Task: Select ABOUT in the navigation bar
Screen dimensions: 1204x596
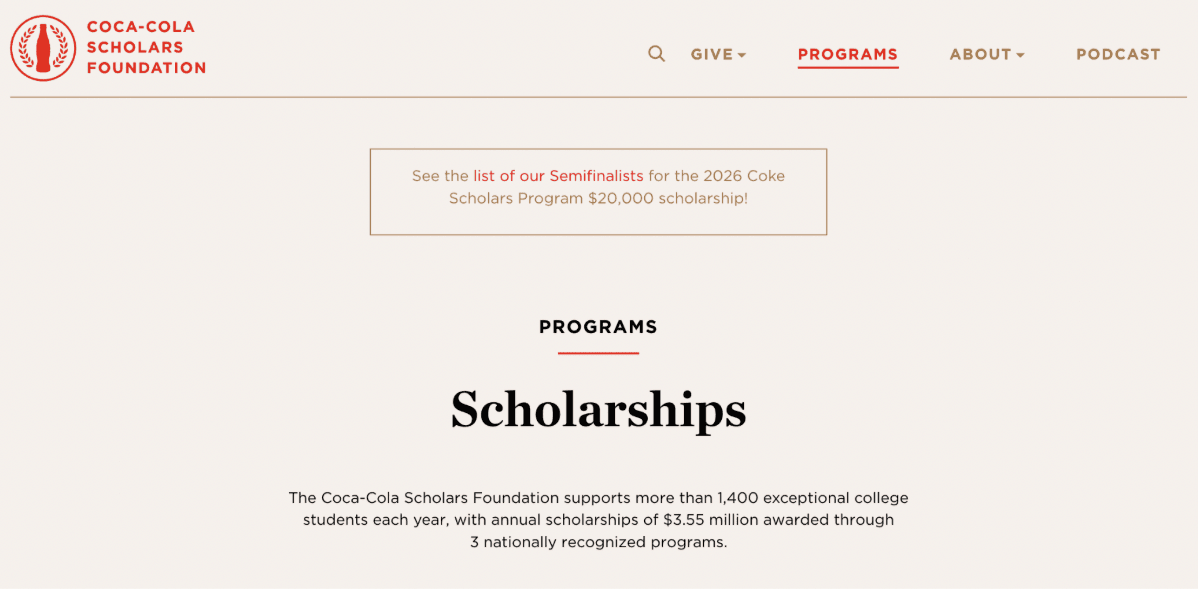Action: [980, 55]
